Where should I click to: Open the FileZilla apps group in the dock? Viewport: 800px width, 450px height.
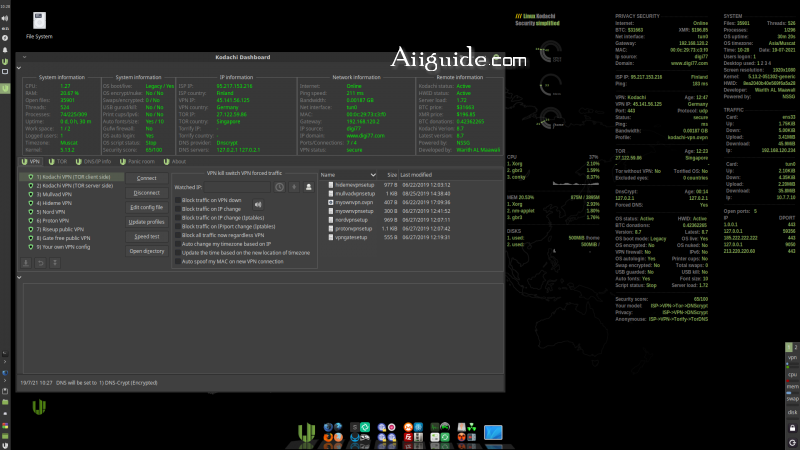(x=413, y=432)
